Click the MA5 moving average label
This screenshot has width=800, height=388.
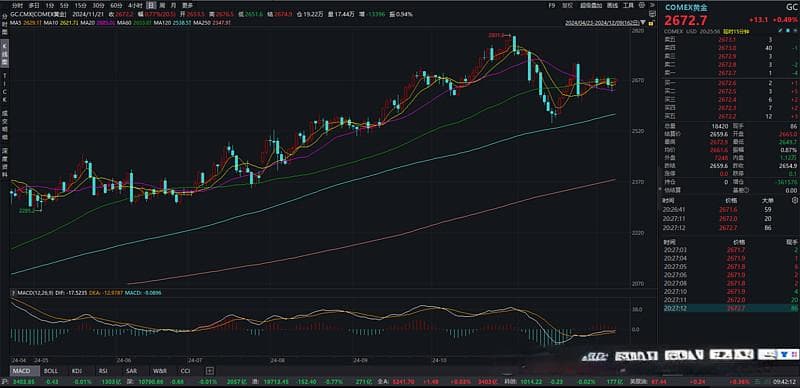coord(27,23)
